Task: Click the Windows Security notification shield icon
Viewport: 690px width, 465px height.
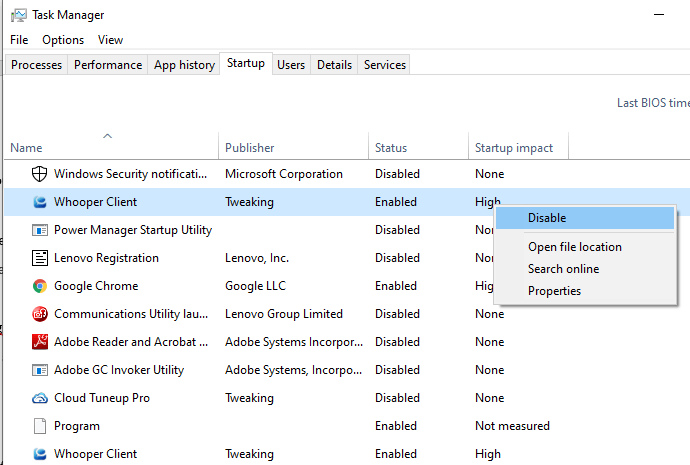Action: coord(40,174)
